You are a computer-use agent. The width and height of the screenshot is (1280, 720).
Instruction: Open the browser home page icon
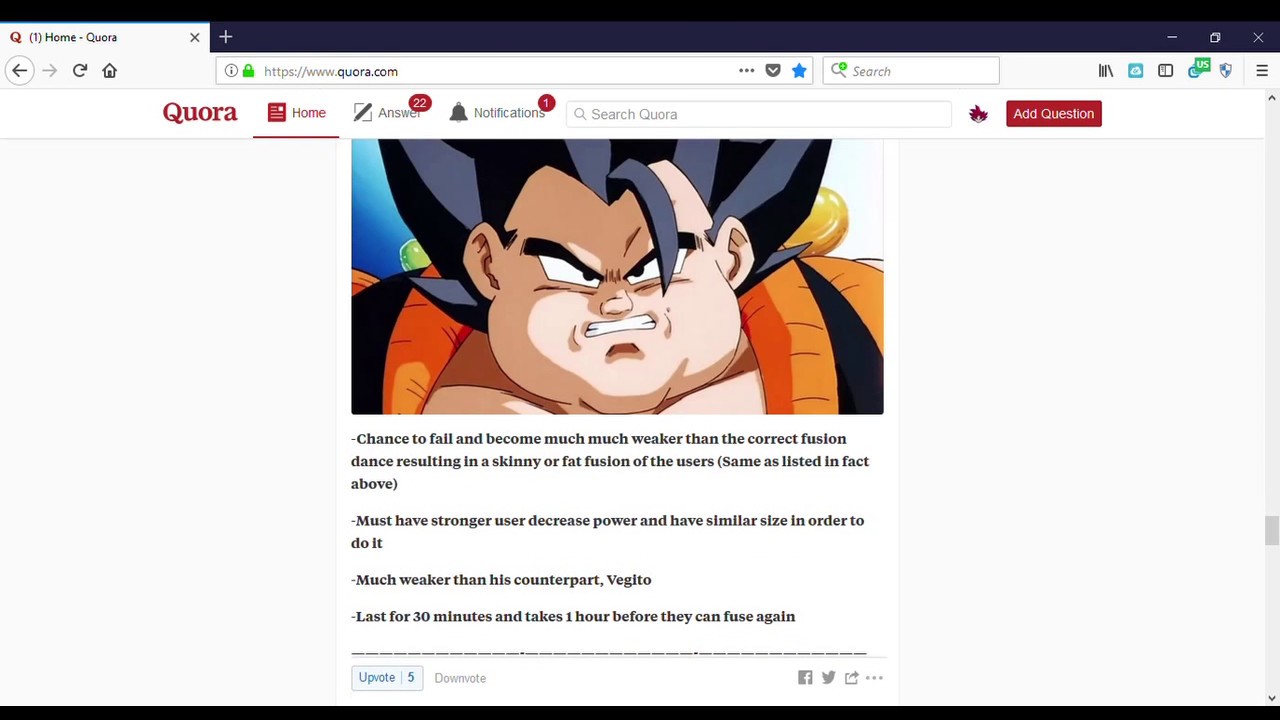click(110, 71)
